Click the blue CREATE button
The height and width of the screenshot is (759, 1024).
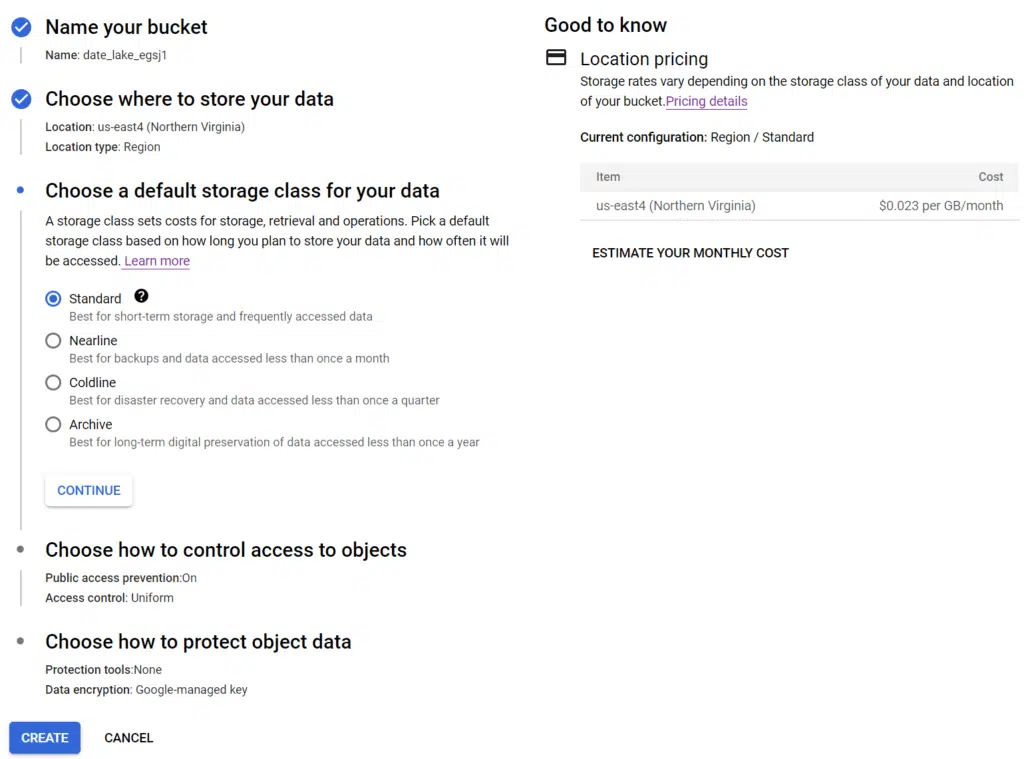tap(44, 737)
